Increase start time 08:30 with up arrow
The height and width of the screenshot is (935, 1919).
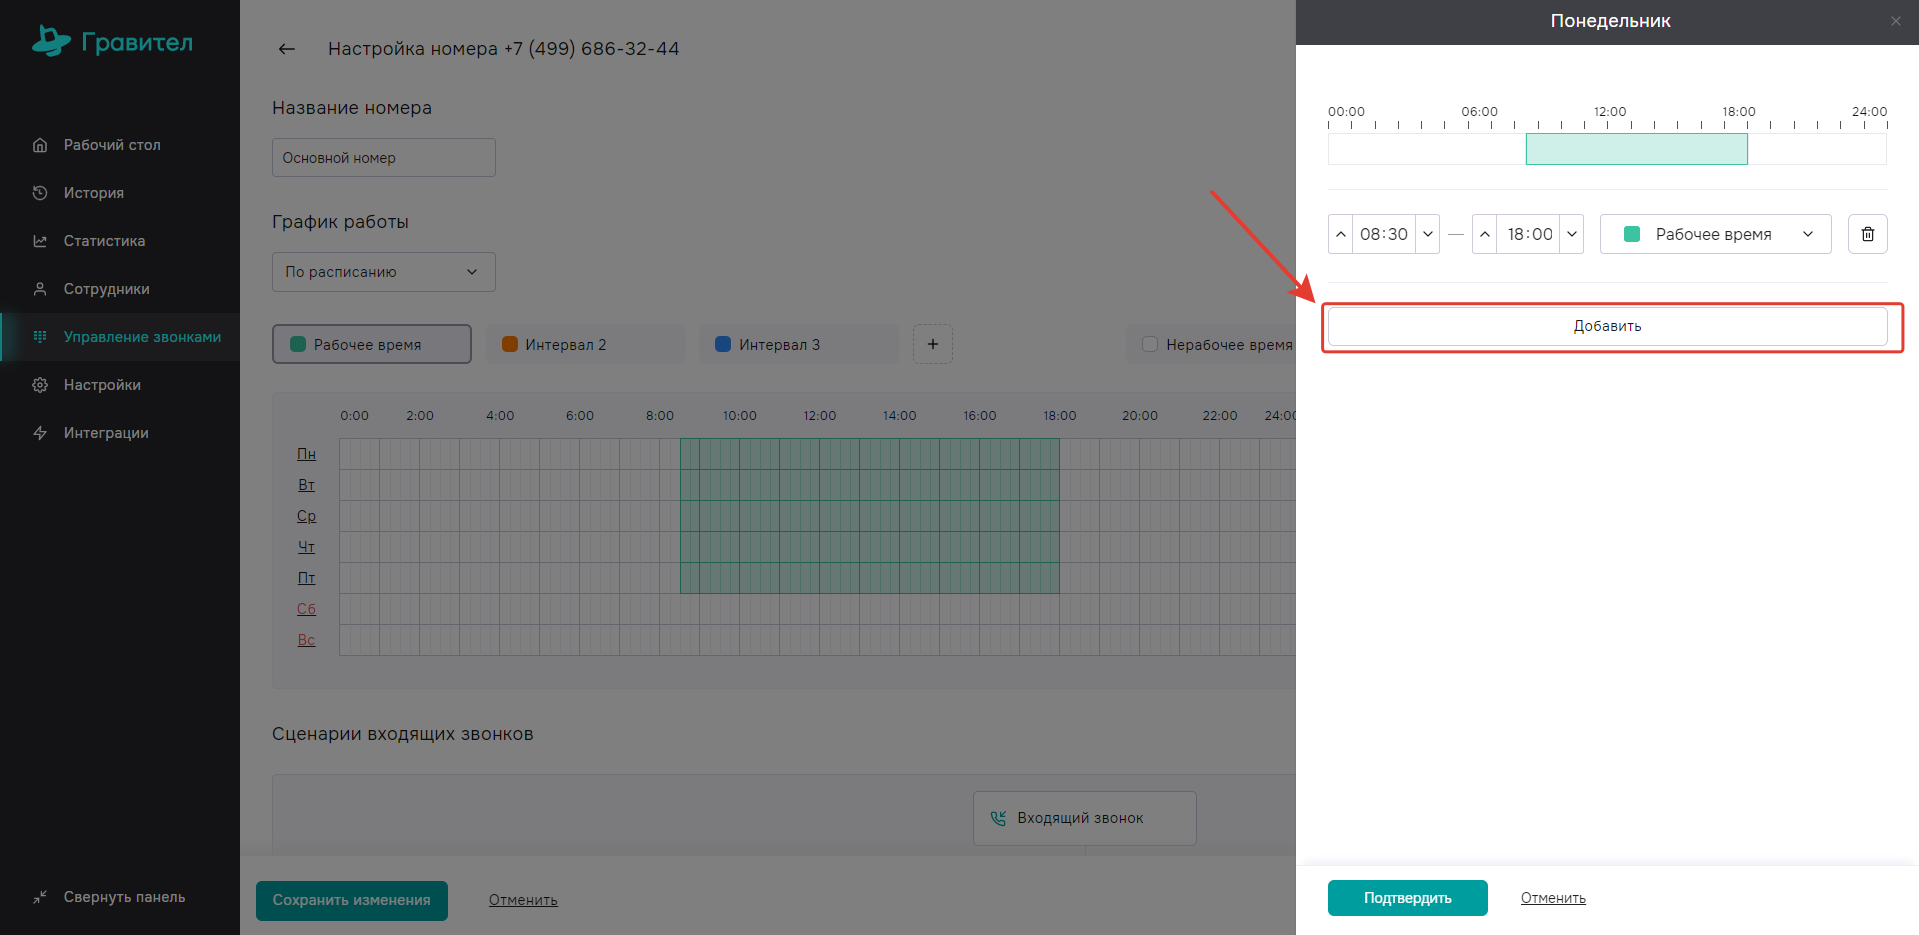1341,234
